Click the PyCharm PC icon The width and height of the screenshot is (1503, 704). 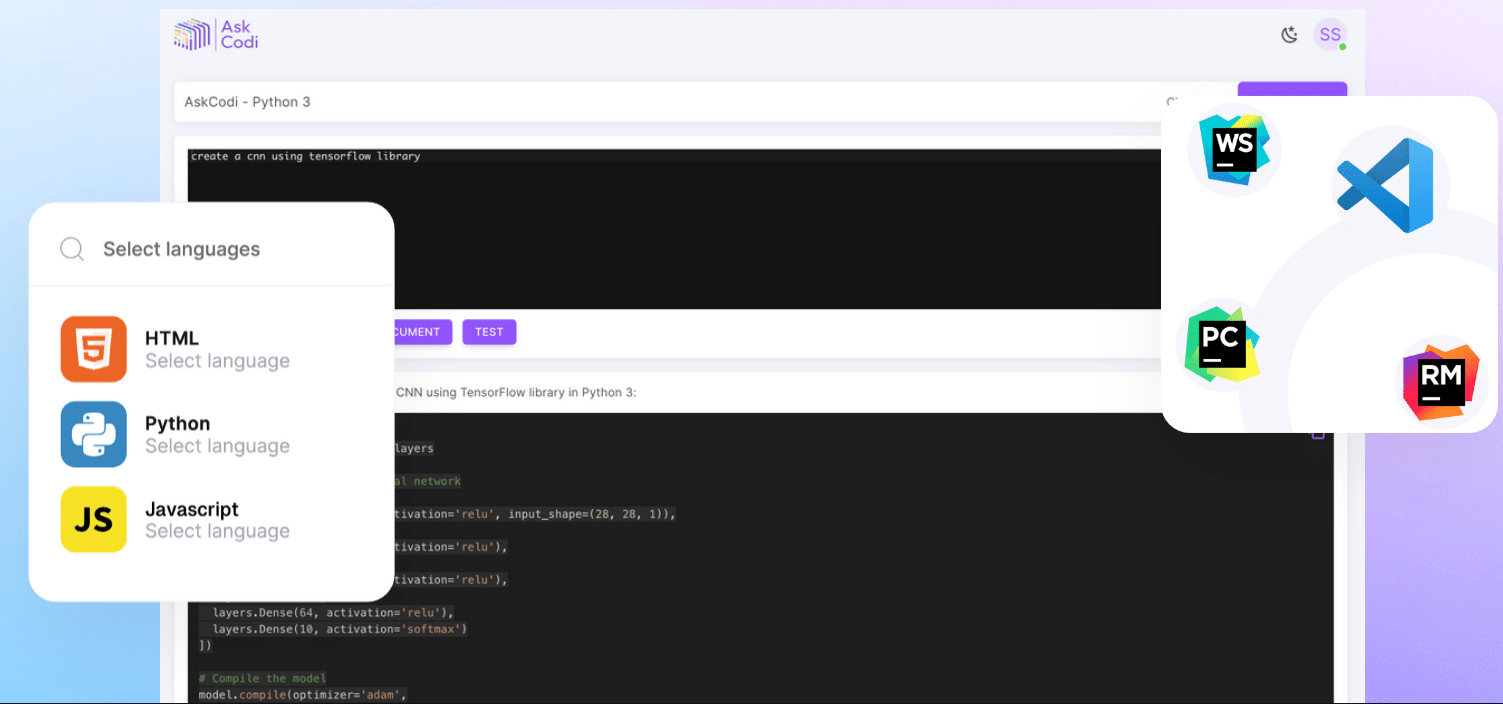(1222, 345)
